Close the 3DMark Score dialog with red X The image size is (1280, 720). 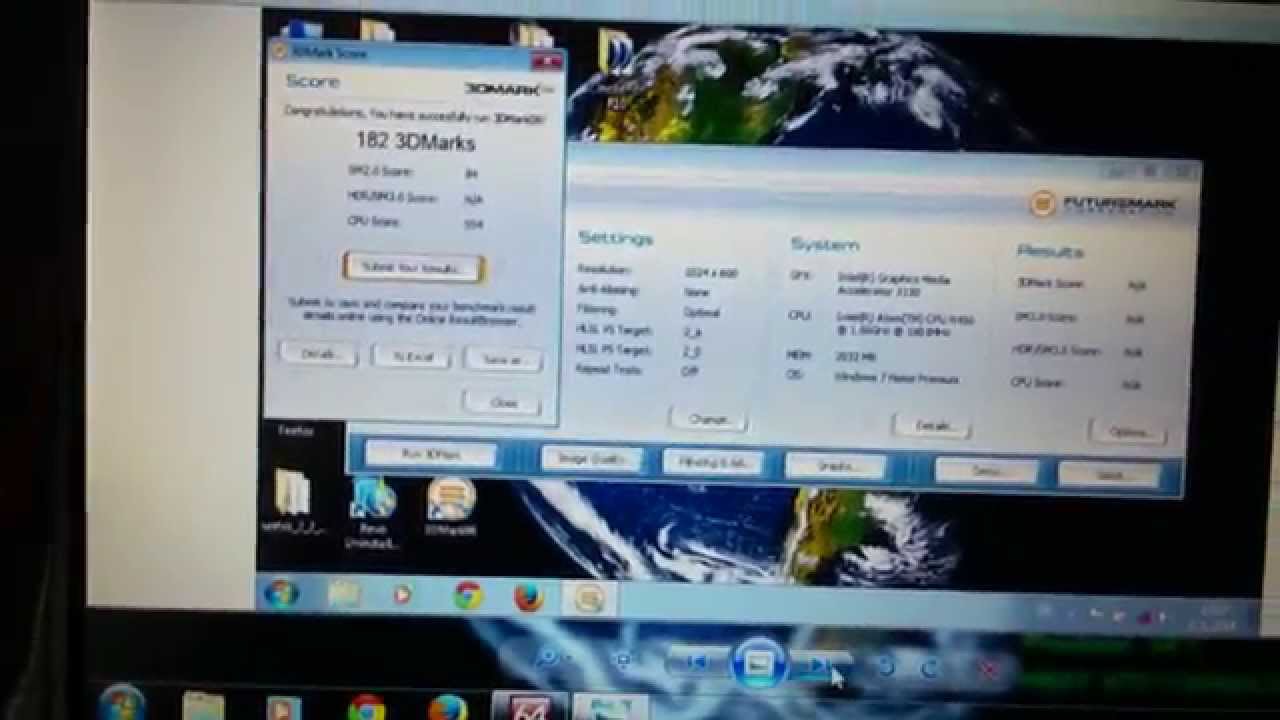(x=546, y=62)
